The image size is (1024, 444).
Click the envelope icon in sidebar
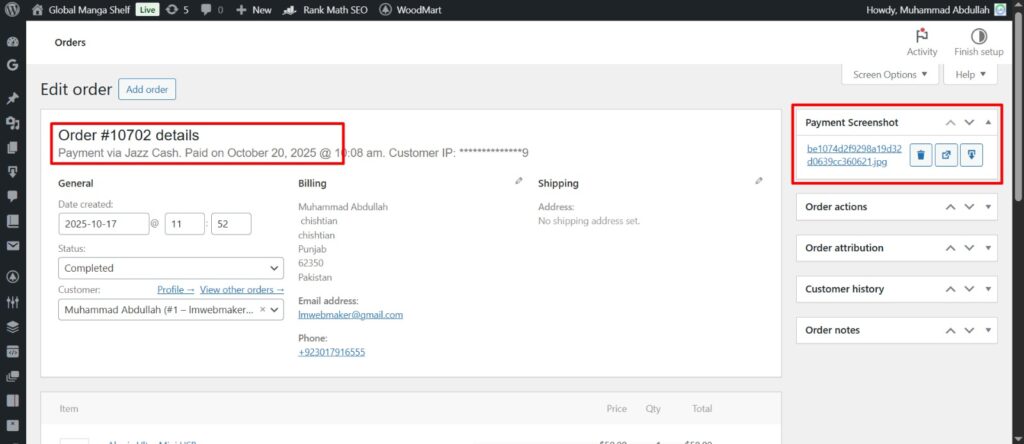coord(12,246)
